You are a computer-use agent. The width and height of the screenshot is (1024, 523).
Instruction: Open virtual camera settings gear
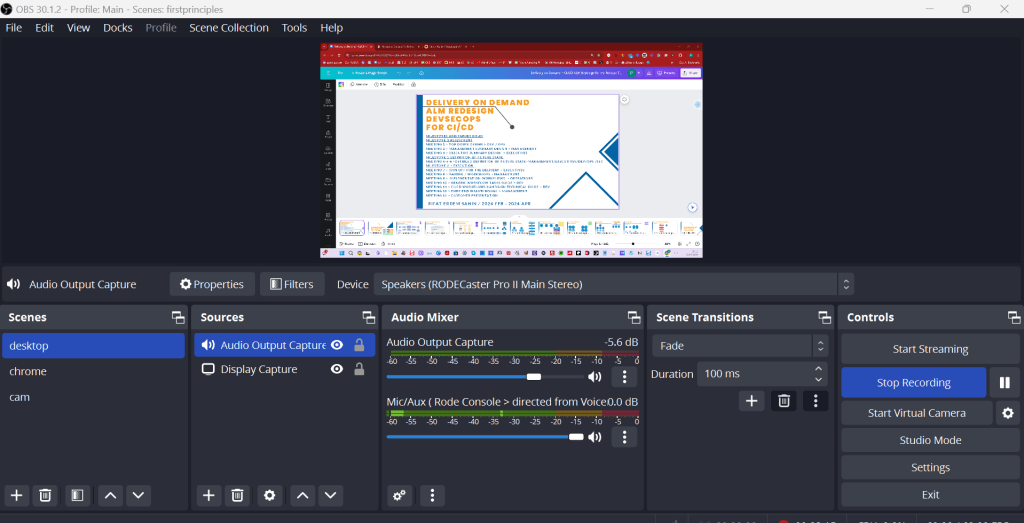[x=1008, y=413]
